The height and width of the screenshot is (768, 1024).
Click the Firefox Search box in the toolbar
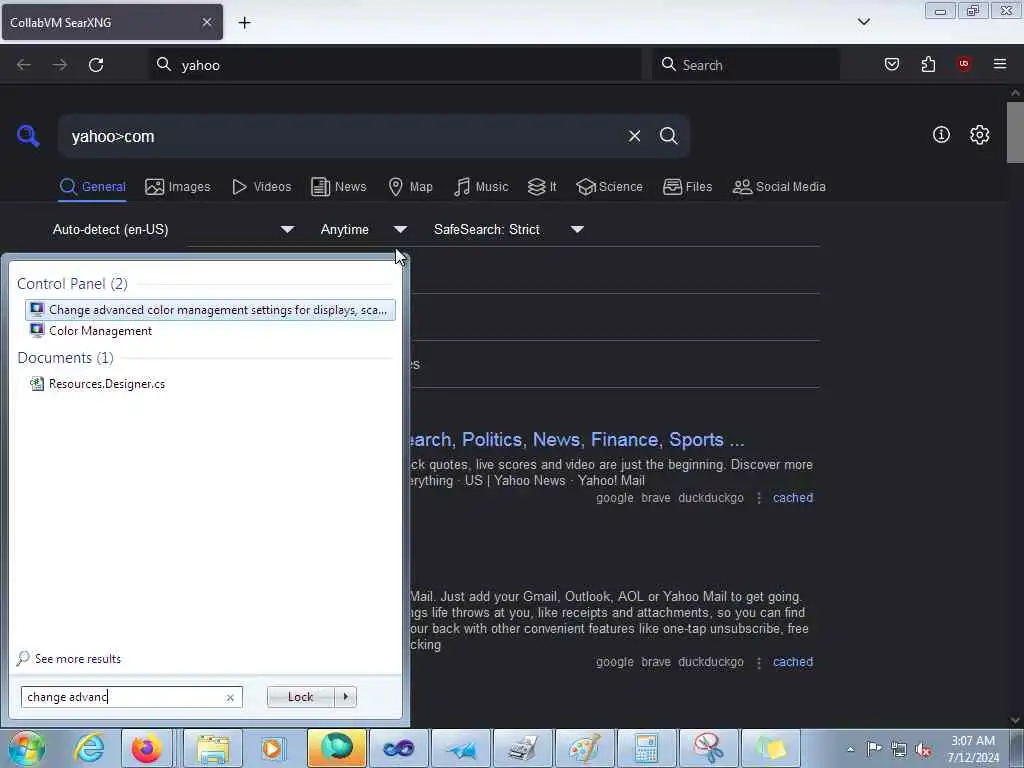point(746,65)
